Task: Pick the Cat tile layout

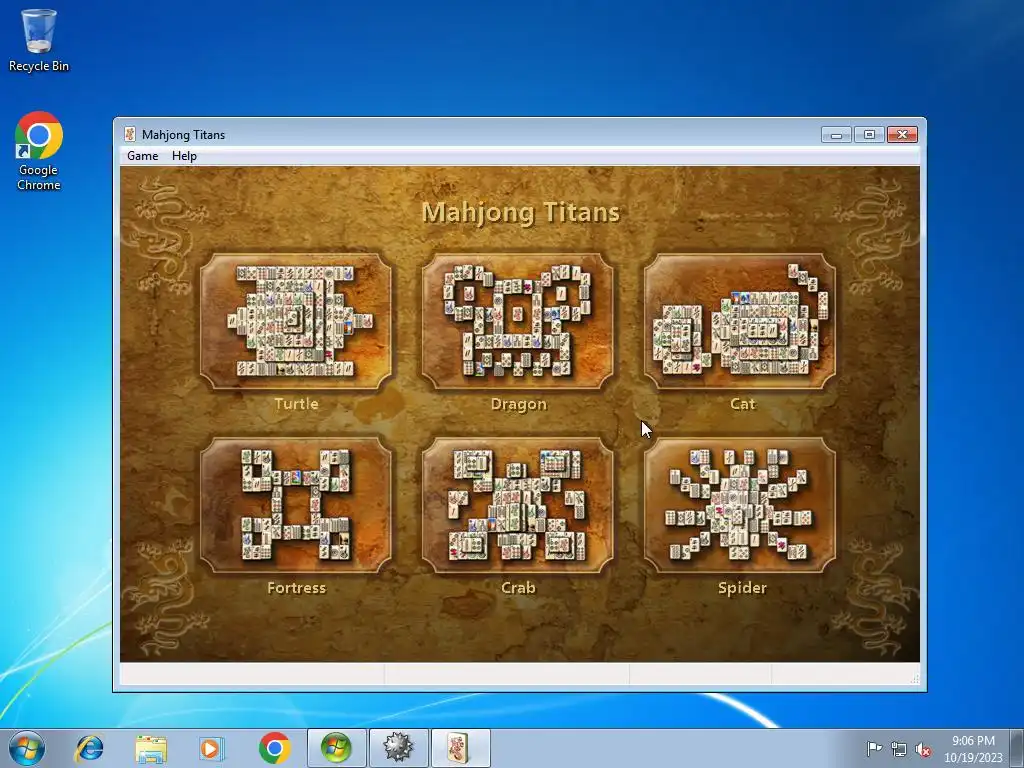Action: (740, 321)
